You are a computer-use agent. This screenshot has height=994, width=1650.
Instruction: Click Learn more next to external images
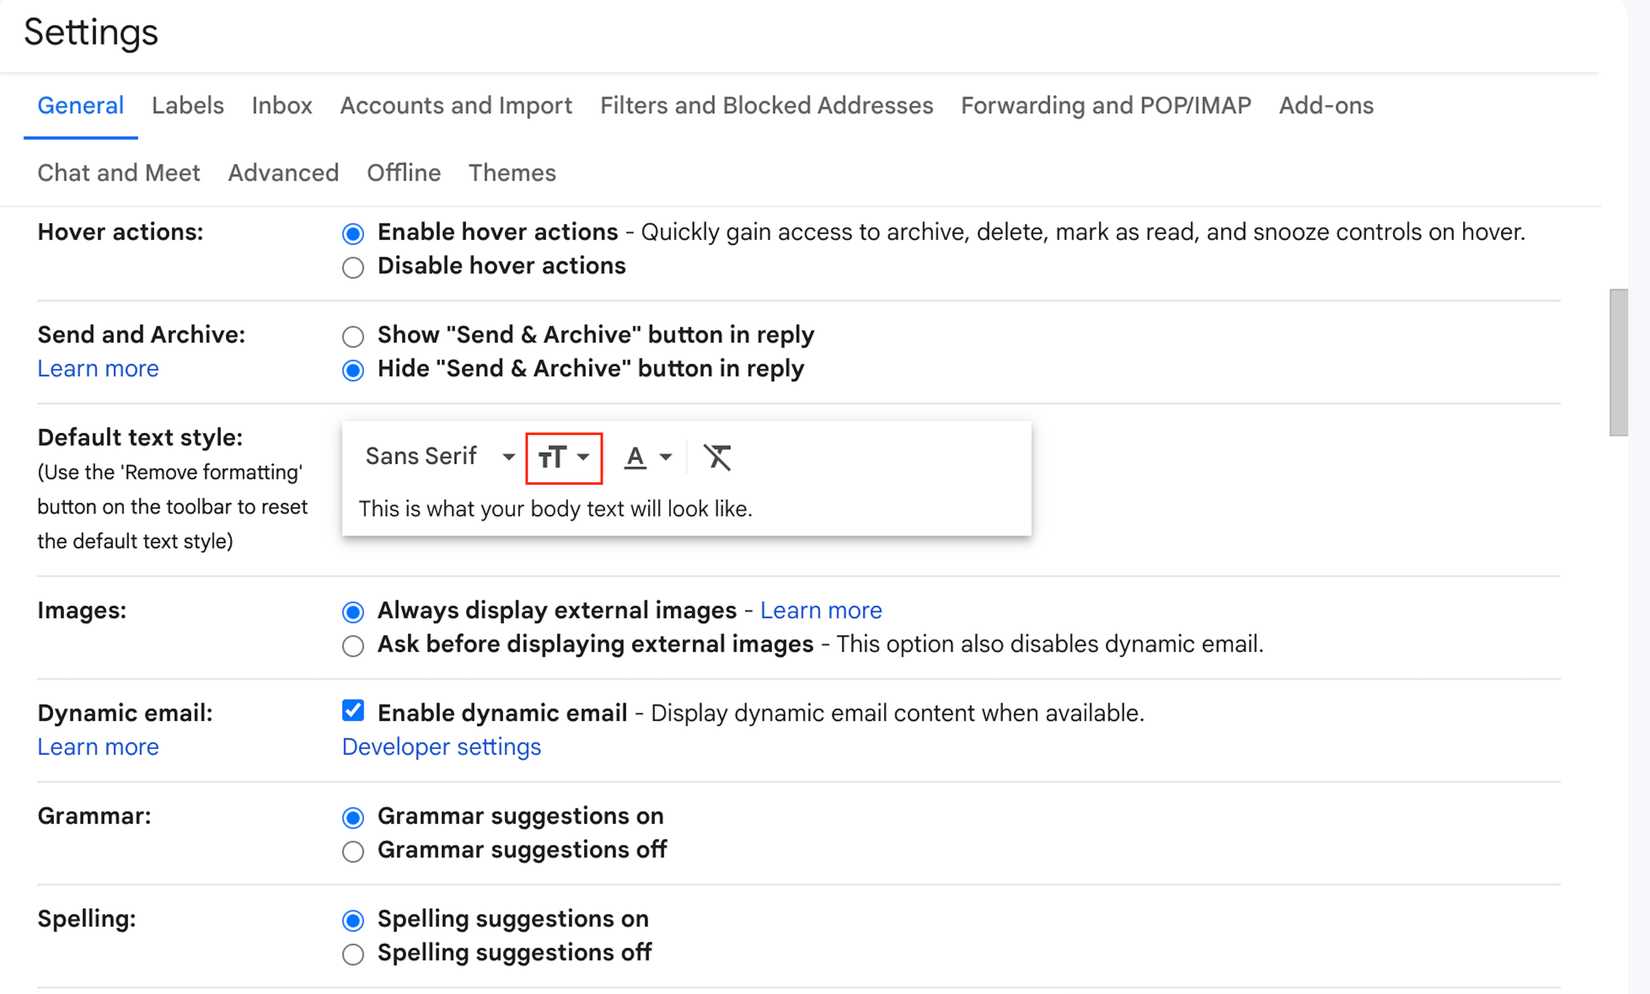pyautogui.click(x=821, y=610)
